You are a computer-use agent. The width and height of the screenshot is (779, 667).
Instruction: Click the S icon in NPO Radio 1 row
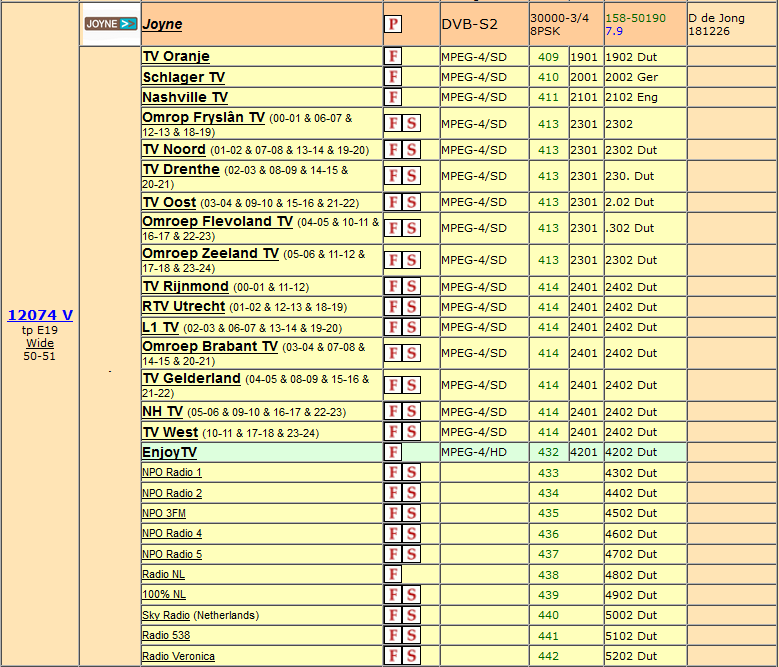pyautogui.click(x=411, y=472)
